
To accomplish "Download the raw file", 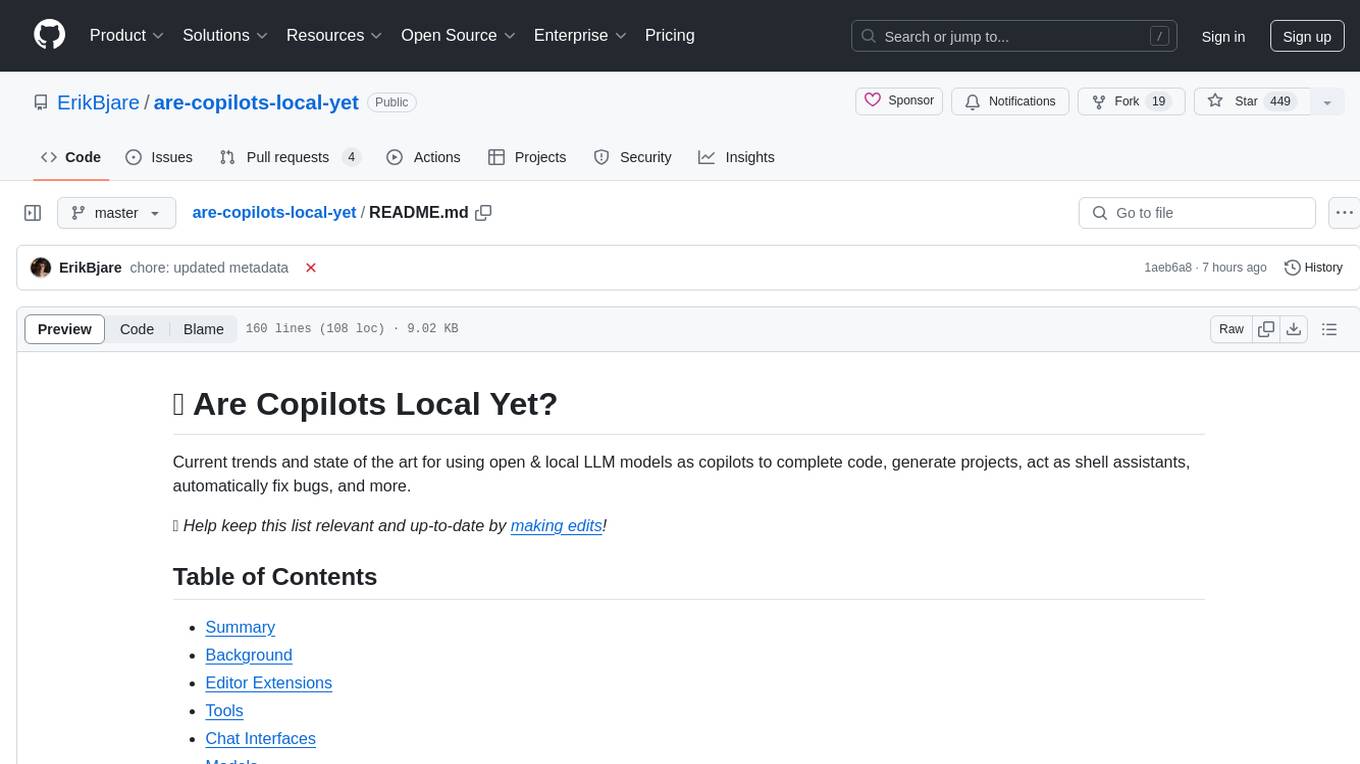I will (1294, 329).
